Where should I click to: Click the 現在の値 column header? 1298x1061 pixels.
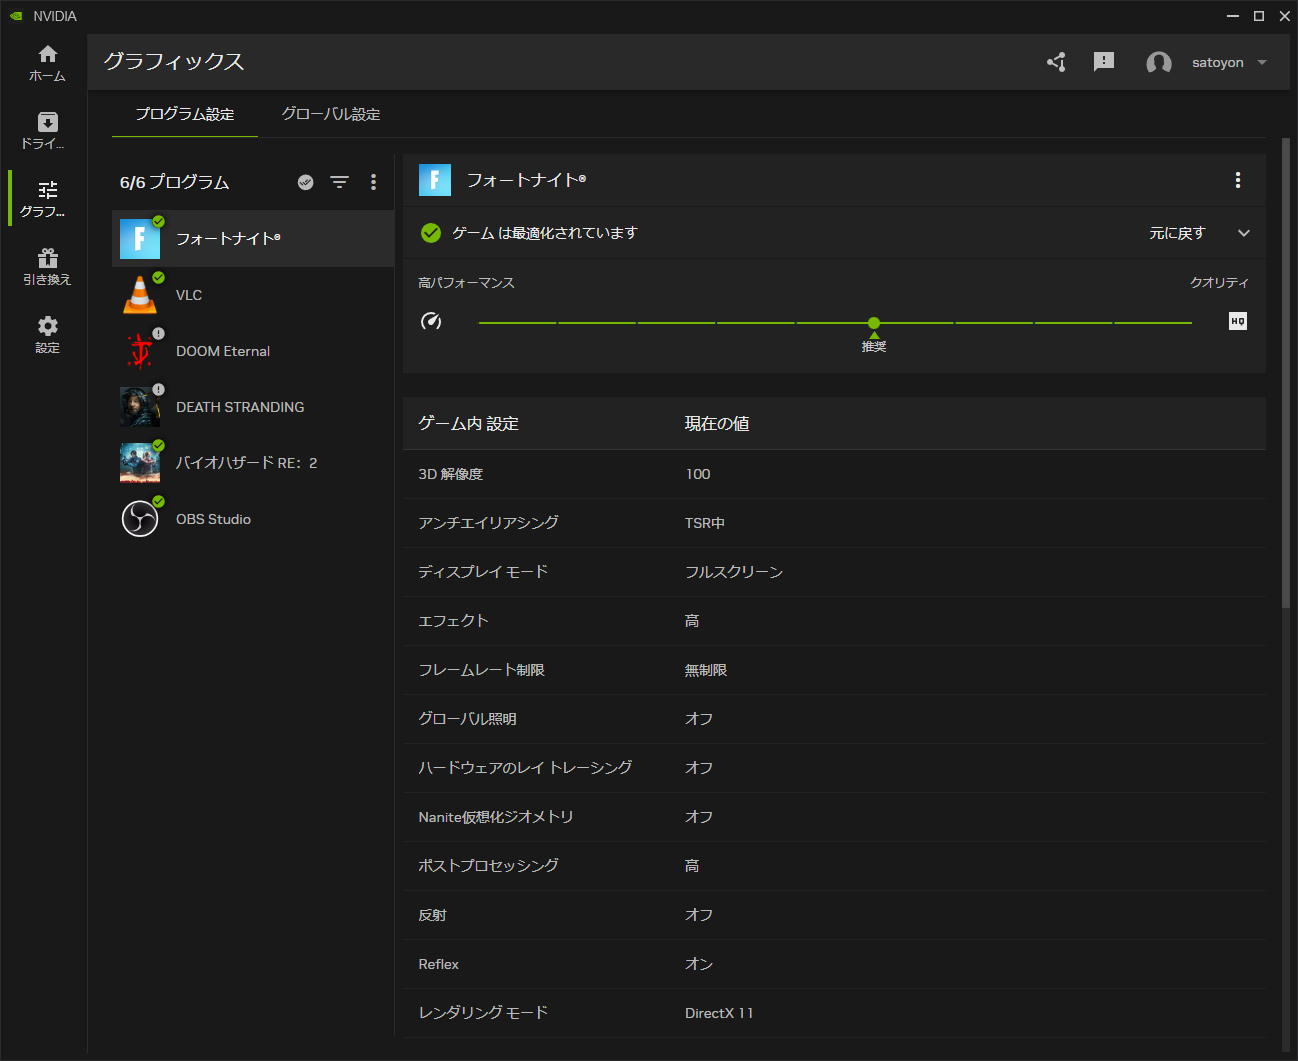click(717, 424)
